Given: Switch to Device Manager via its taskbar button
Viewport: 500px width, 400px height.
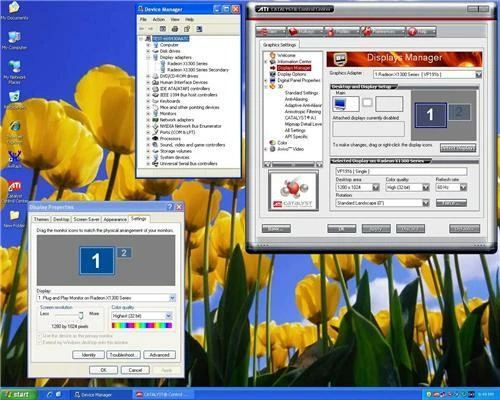Looking at the screenshot, I should click(x=100, y=395).
